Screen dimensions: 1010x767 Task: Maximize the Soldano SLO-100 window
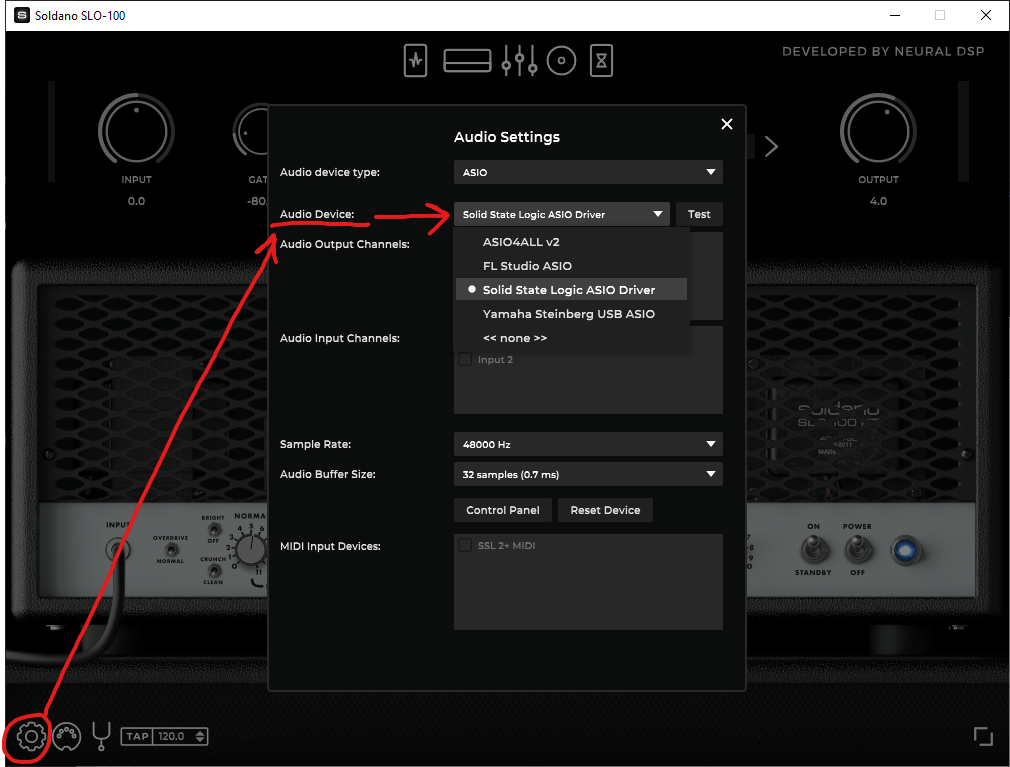940,15
